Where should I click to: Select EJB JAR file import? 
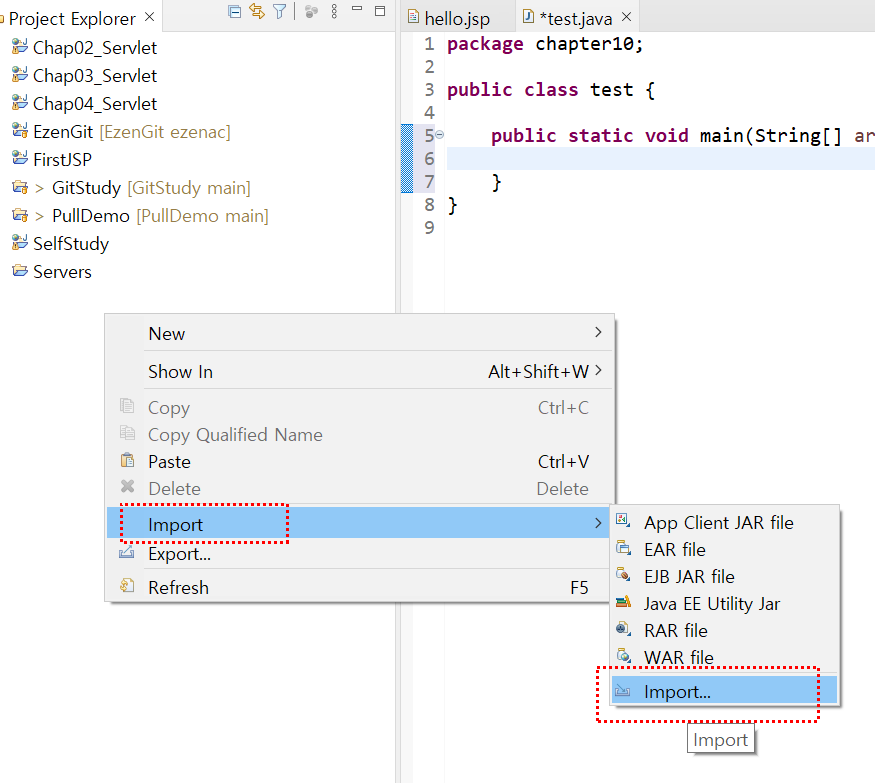click(724, 577)
